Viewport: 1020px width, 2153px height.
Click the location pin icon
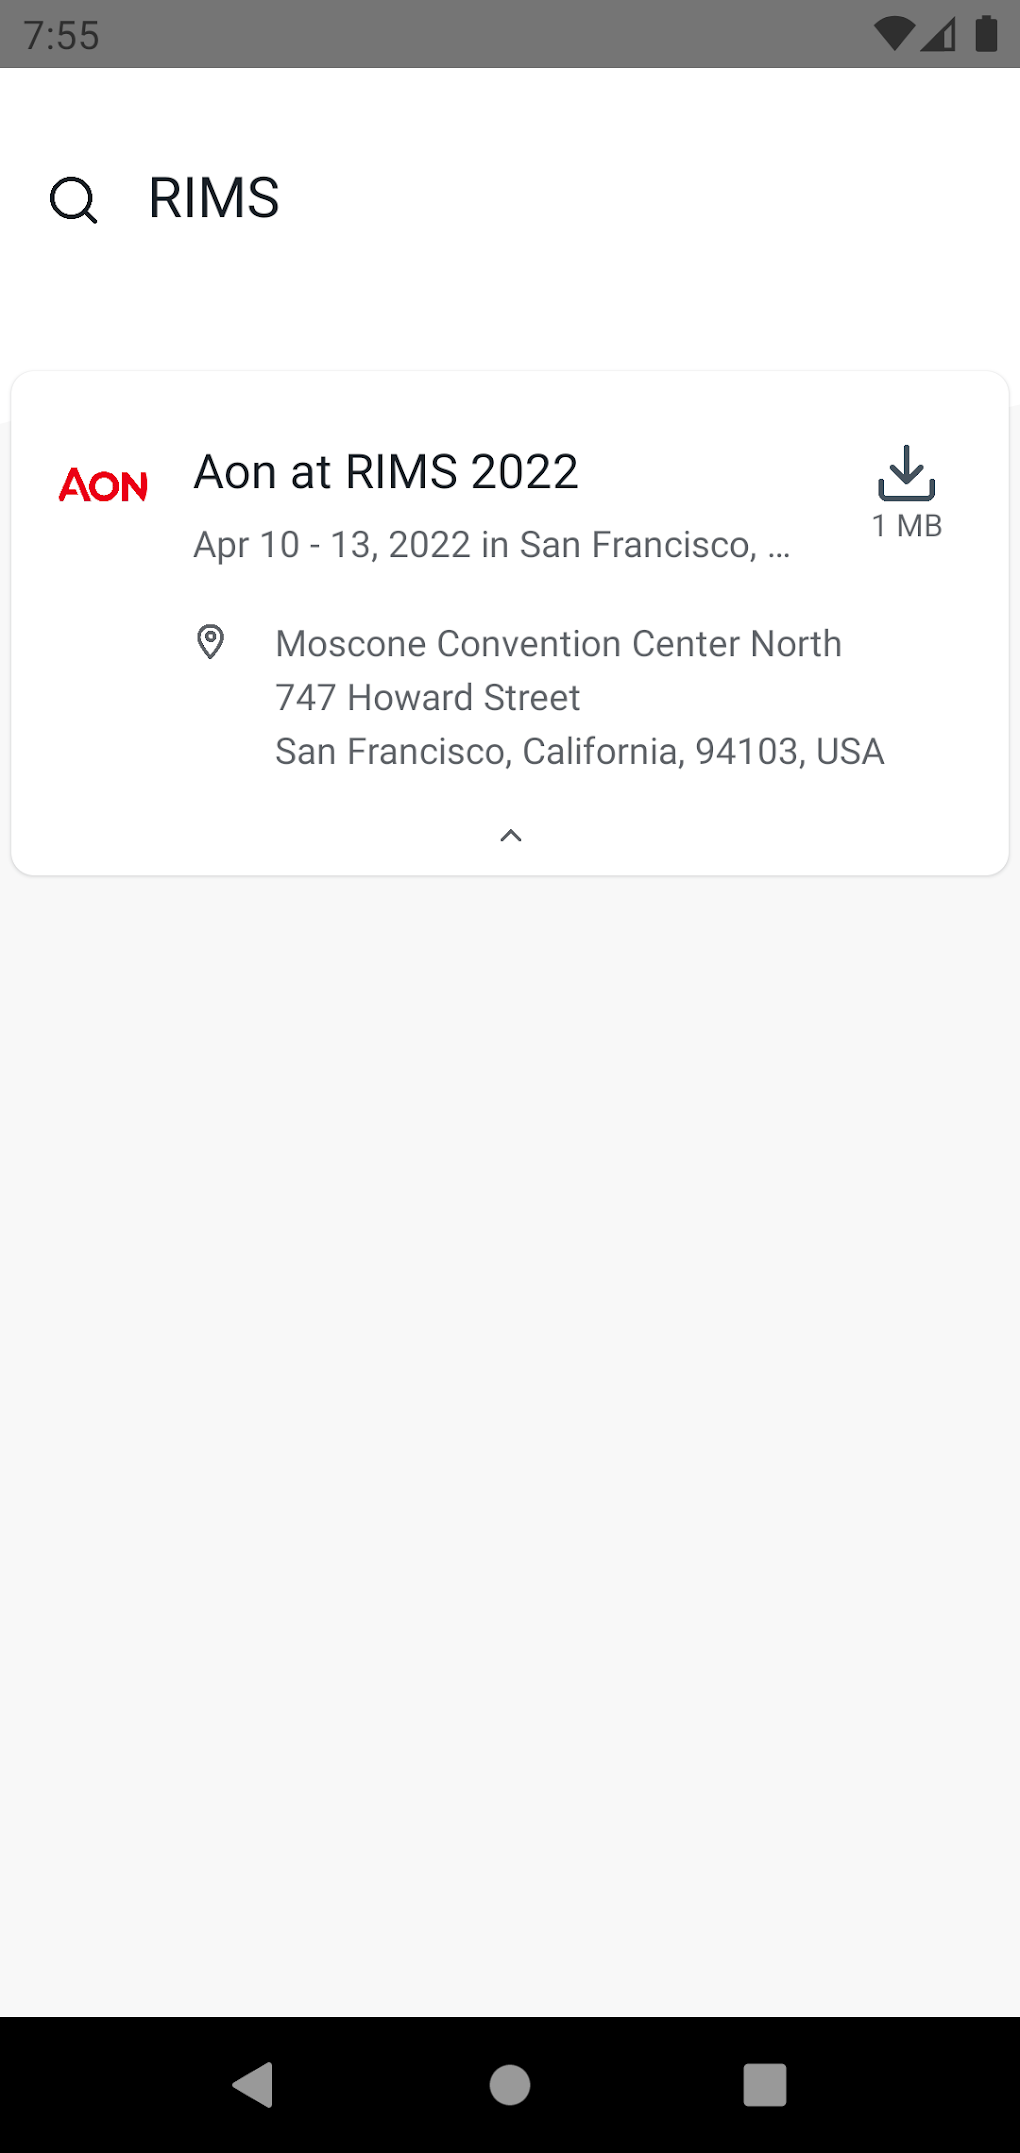click(210, 642)
